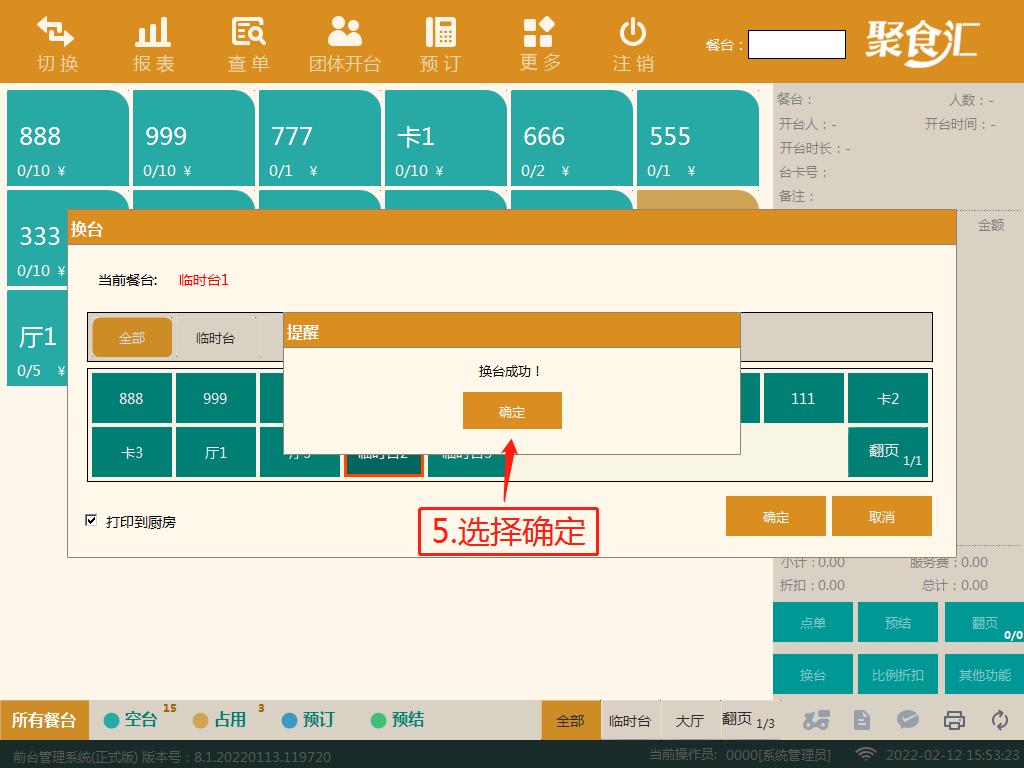Select table 111 in 换台 dialog
This screenshot has height=768, width=1024.
[803, 398]
